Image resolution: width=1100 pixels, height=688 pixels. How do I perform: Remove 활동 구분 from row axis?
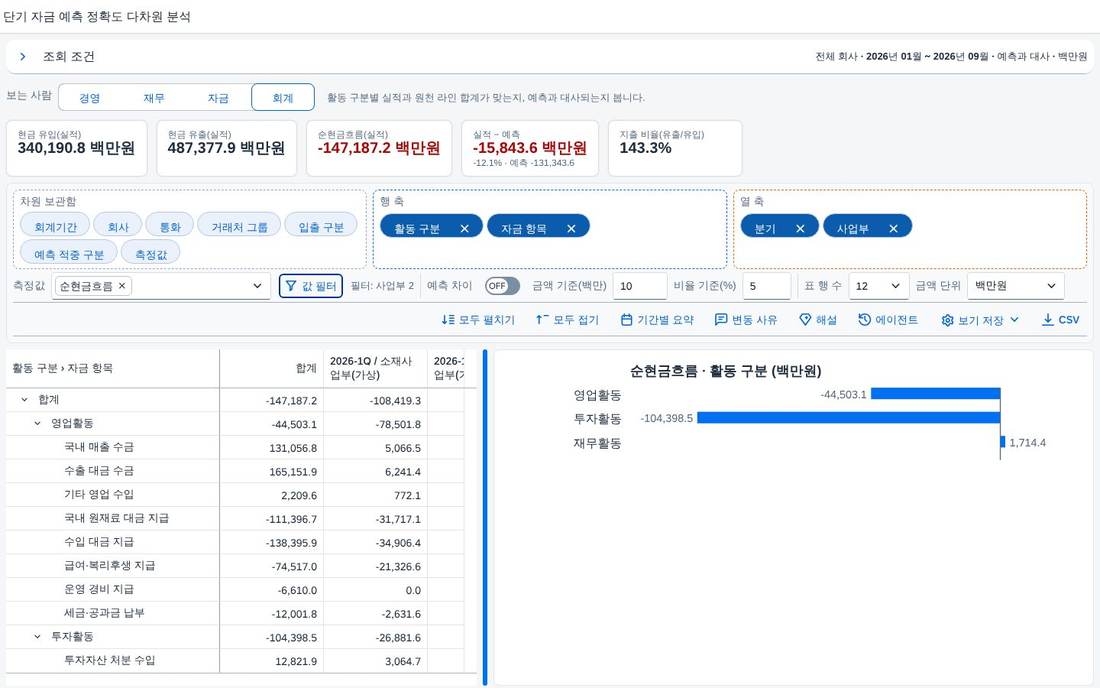[x=464, y=229]
